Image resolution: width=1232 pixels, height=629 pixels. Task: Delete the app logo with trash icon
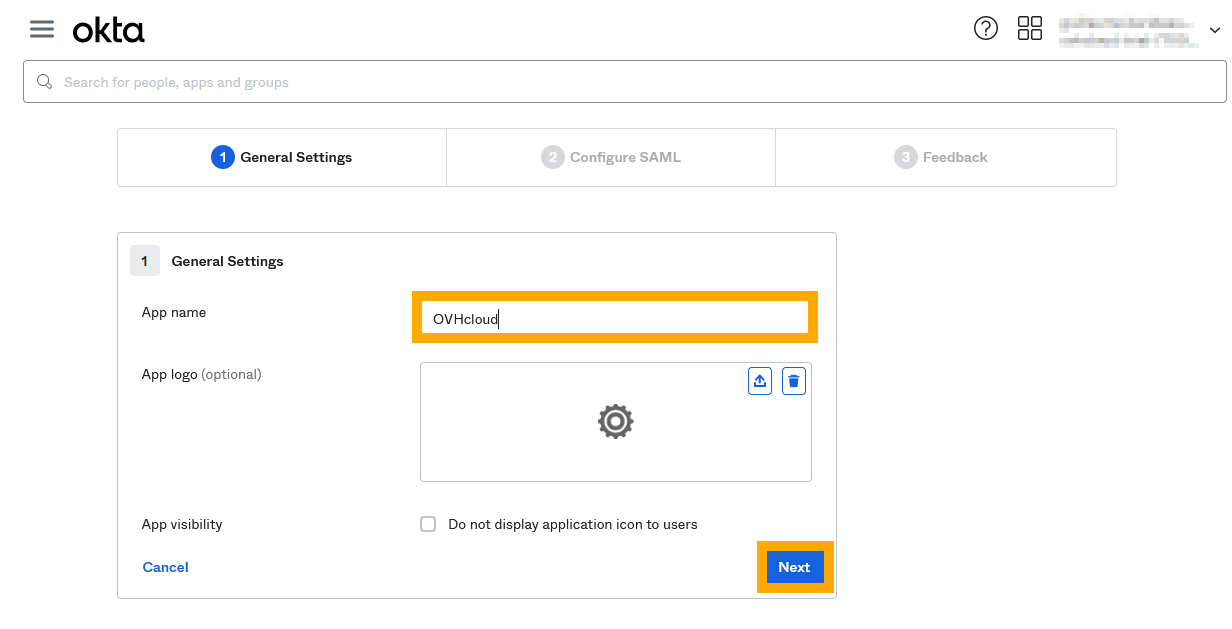pyautogui.click(x=794, y=381)
